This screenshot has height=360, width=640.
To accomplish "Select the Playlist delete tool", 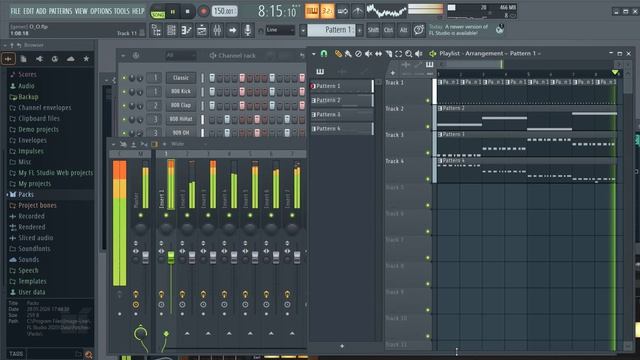I will pyautogui.click(x=358, y=53).
